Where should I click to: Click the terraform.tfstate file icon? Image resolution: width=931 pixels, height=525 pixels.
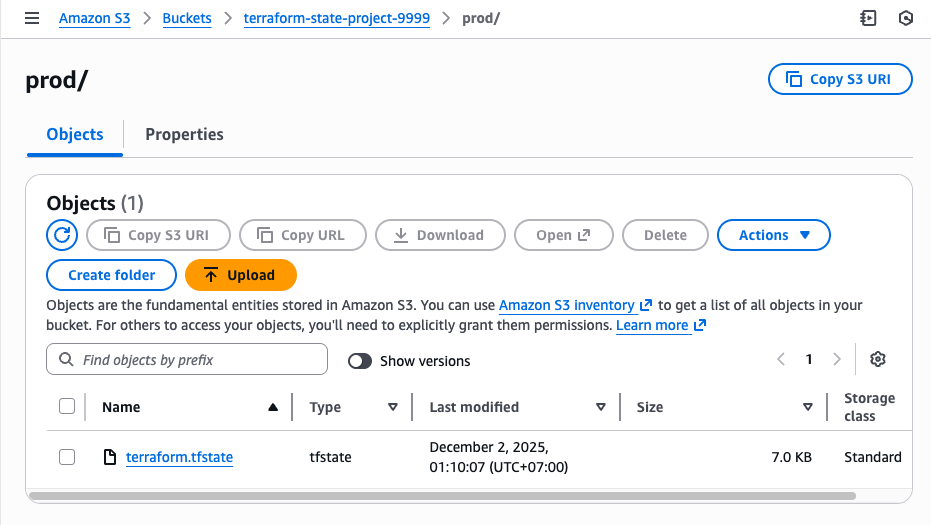pos(111,457)
